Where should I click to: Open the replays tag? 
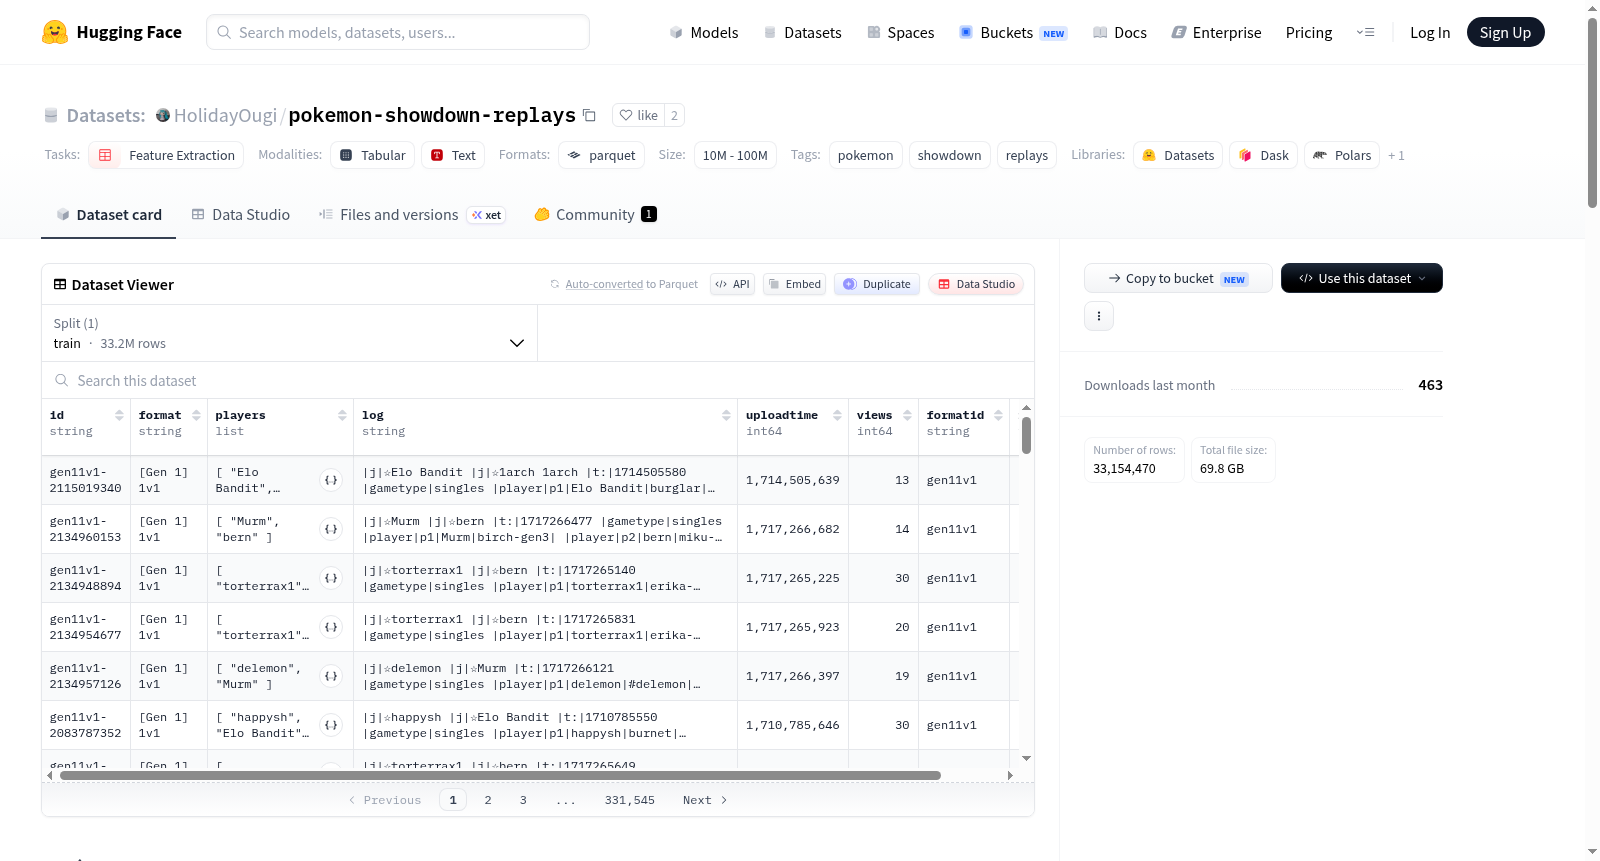click(1027, 155)
